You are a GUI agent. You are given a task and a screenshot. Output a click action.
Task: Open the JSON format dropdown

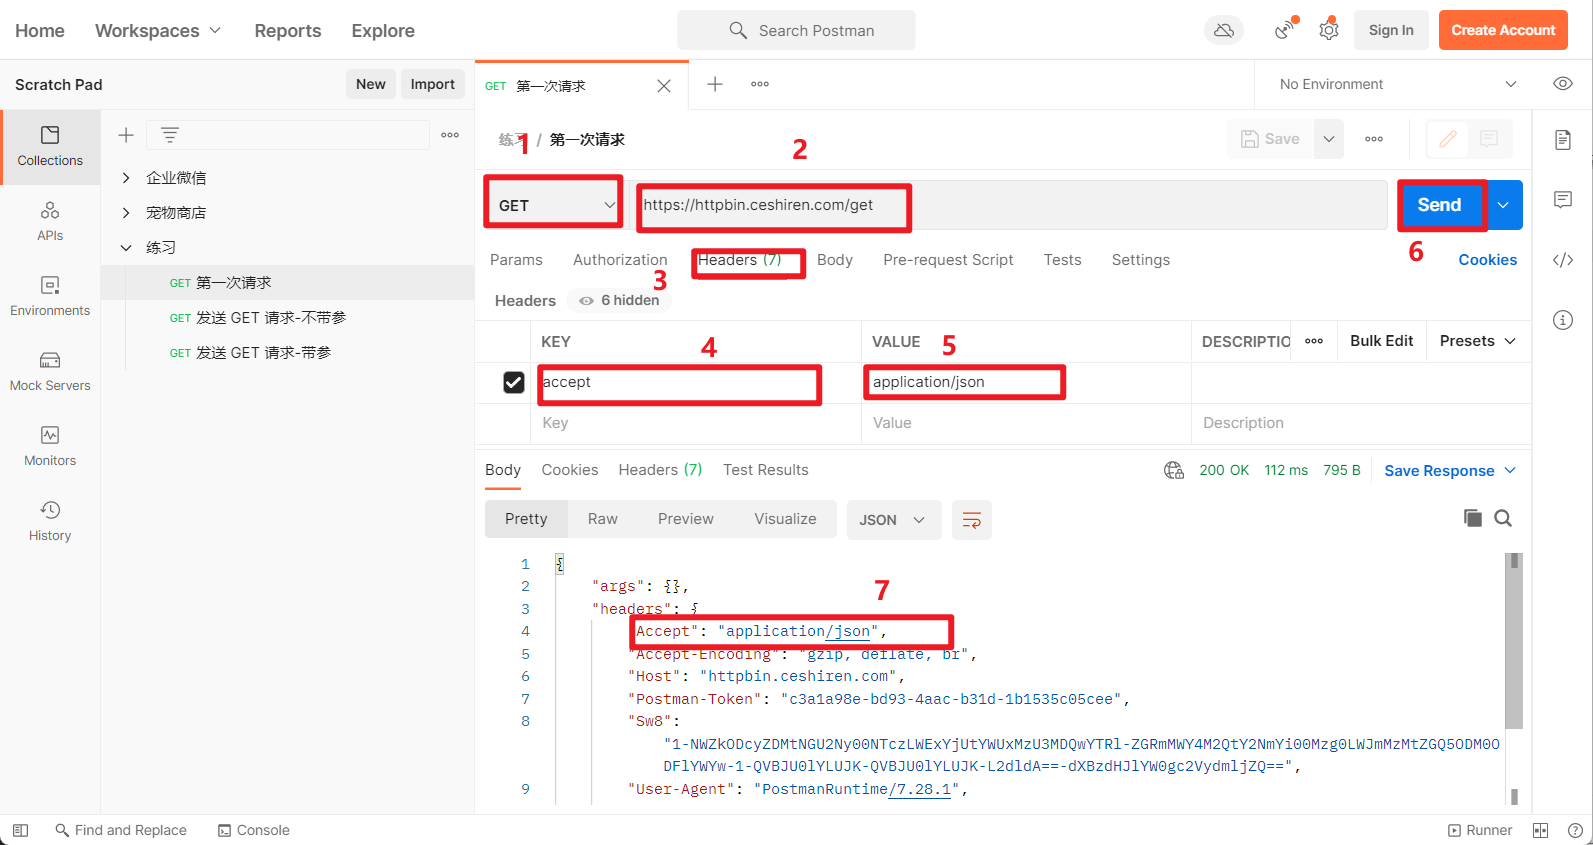[893, 520]
